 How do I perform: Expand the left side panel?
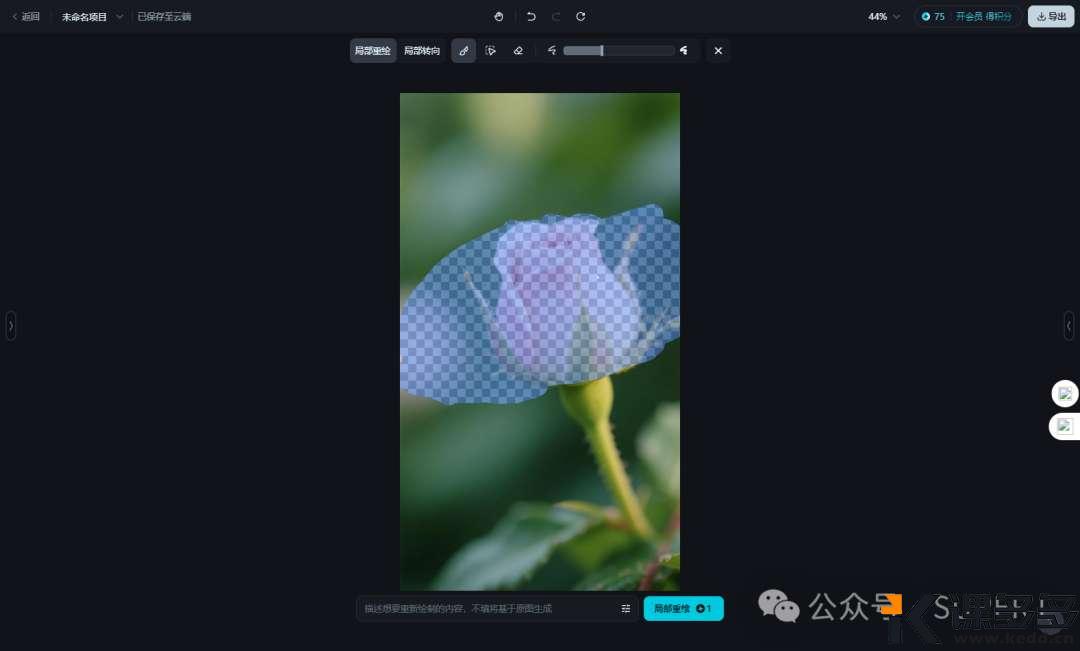pos(11,325)
